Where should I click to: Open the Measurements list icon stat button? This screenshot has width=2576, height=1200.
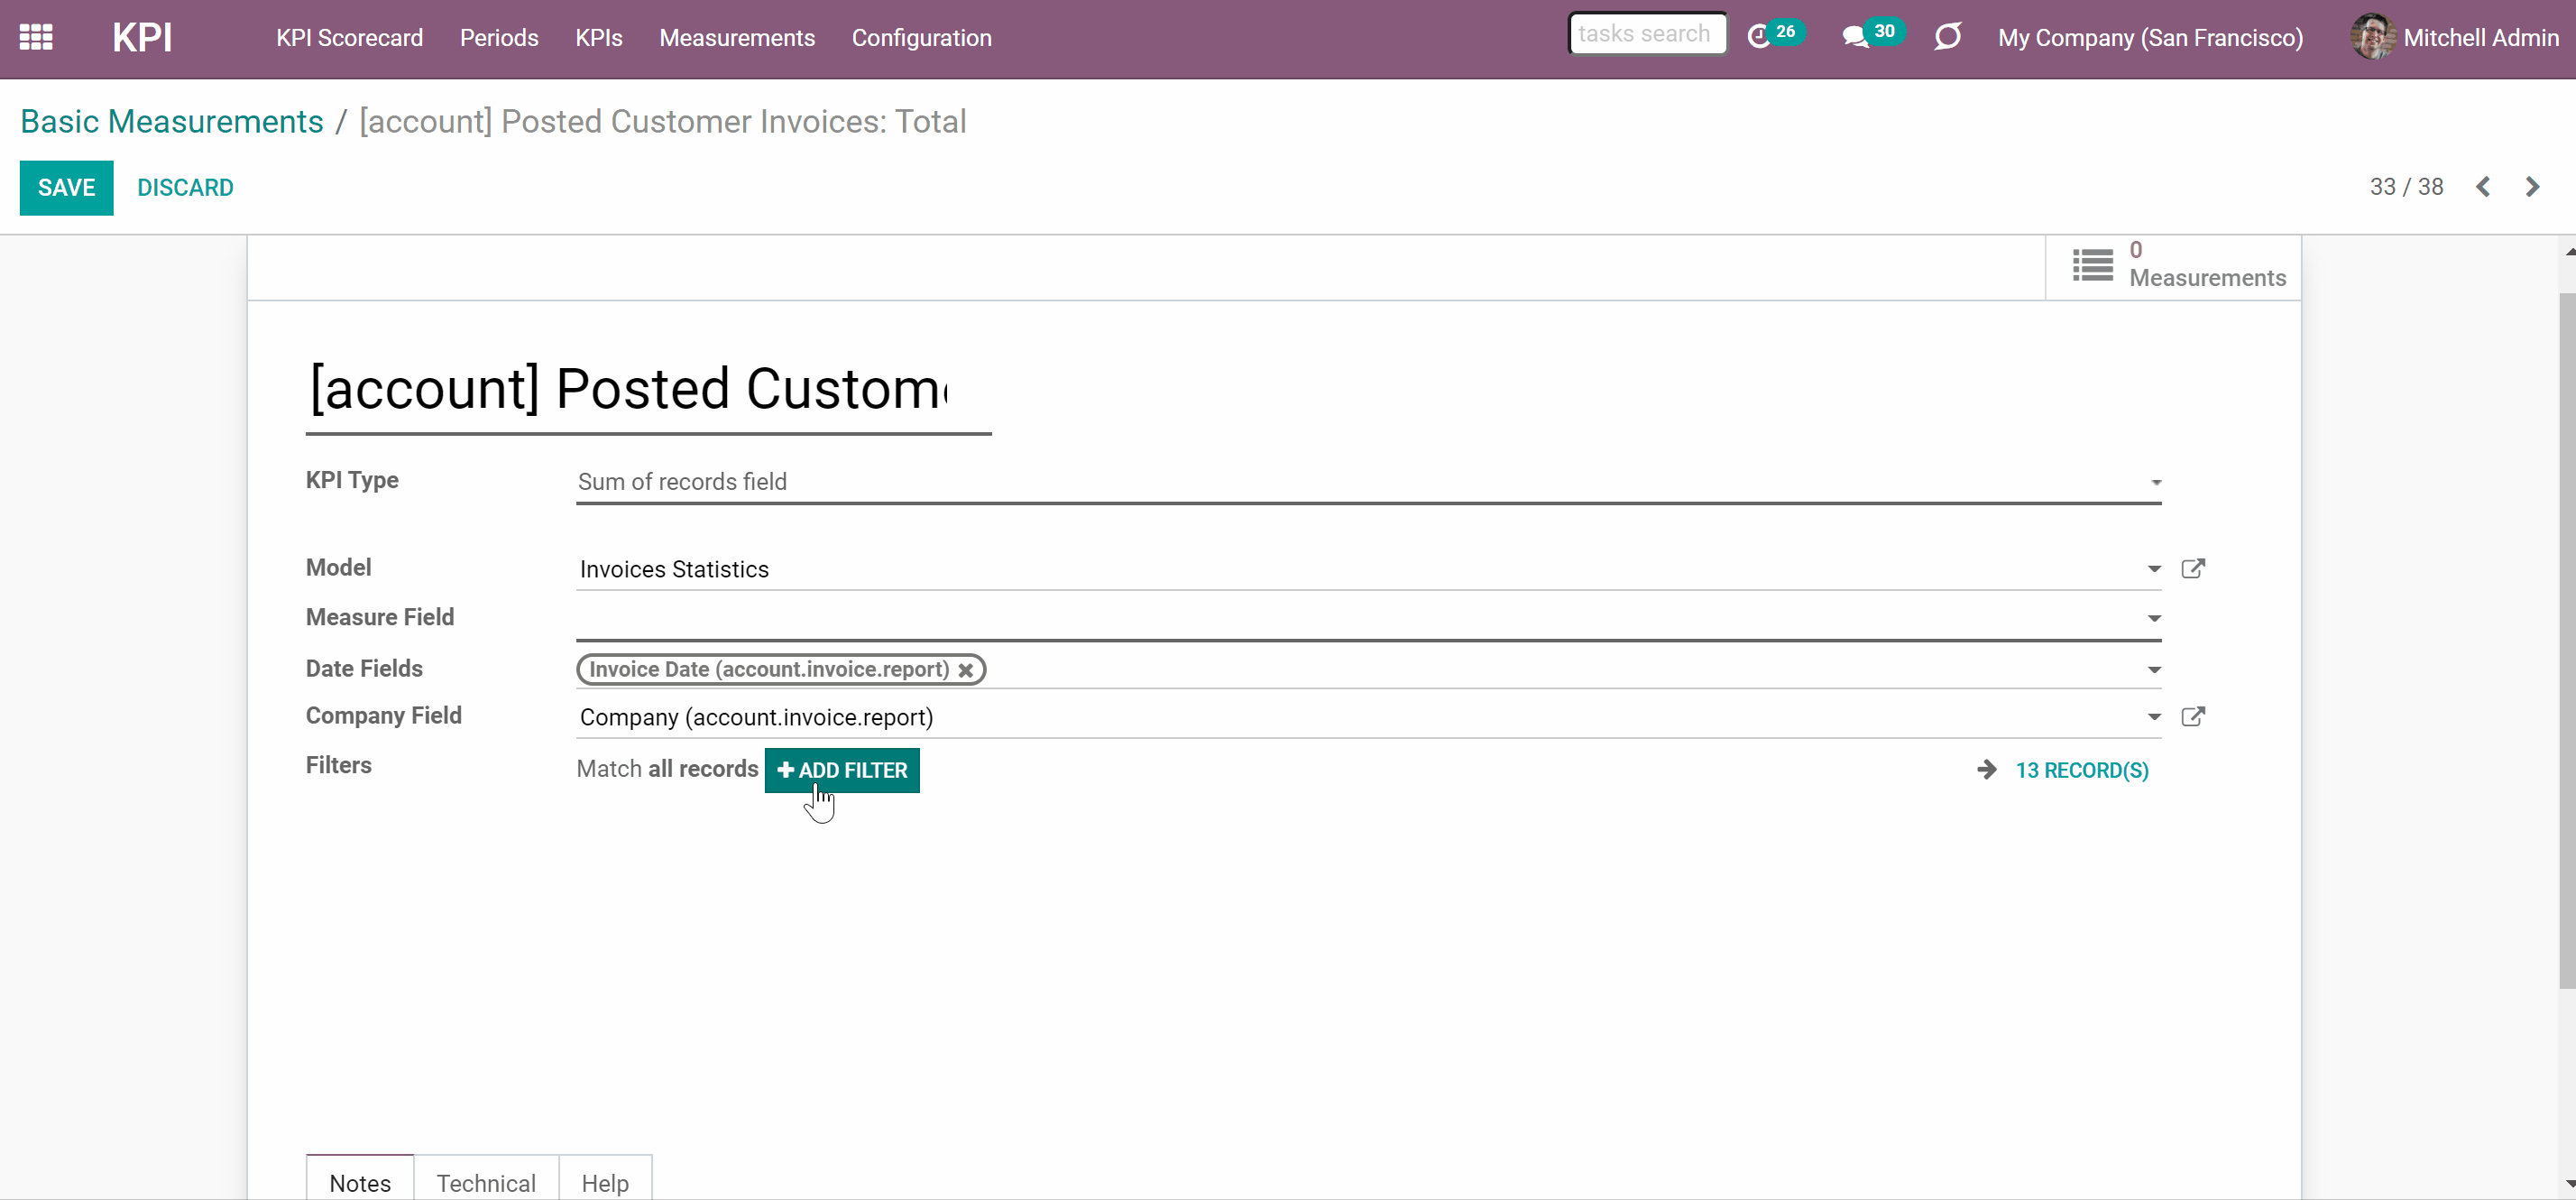[2092, 265]
